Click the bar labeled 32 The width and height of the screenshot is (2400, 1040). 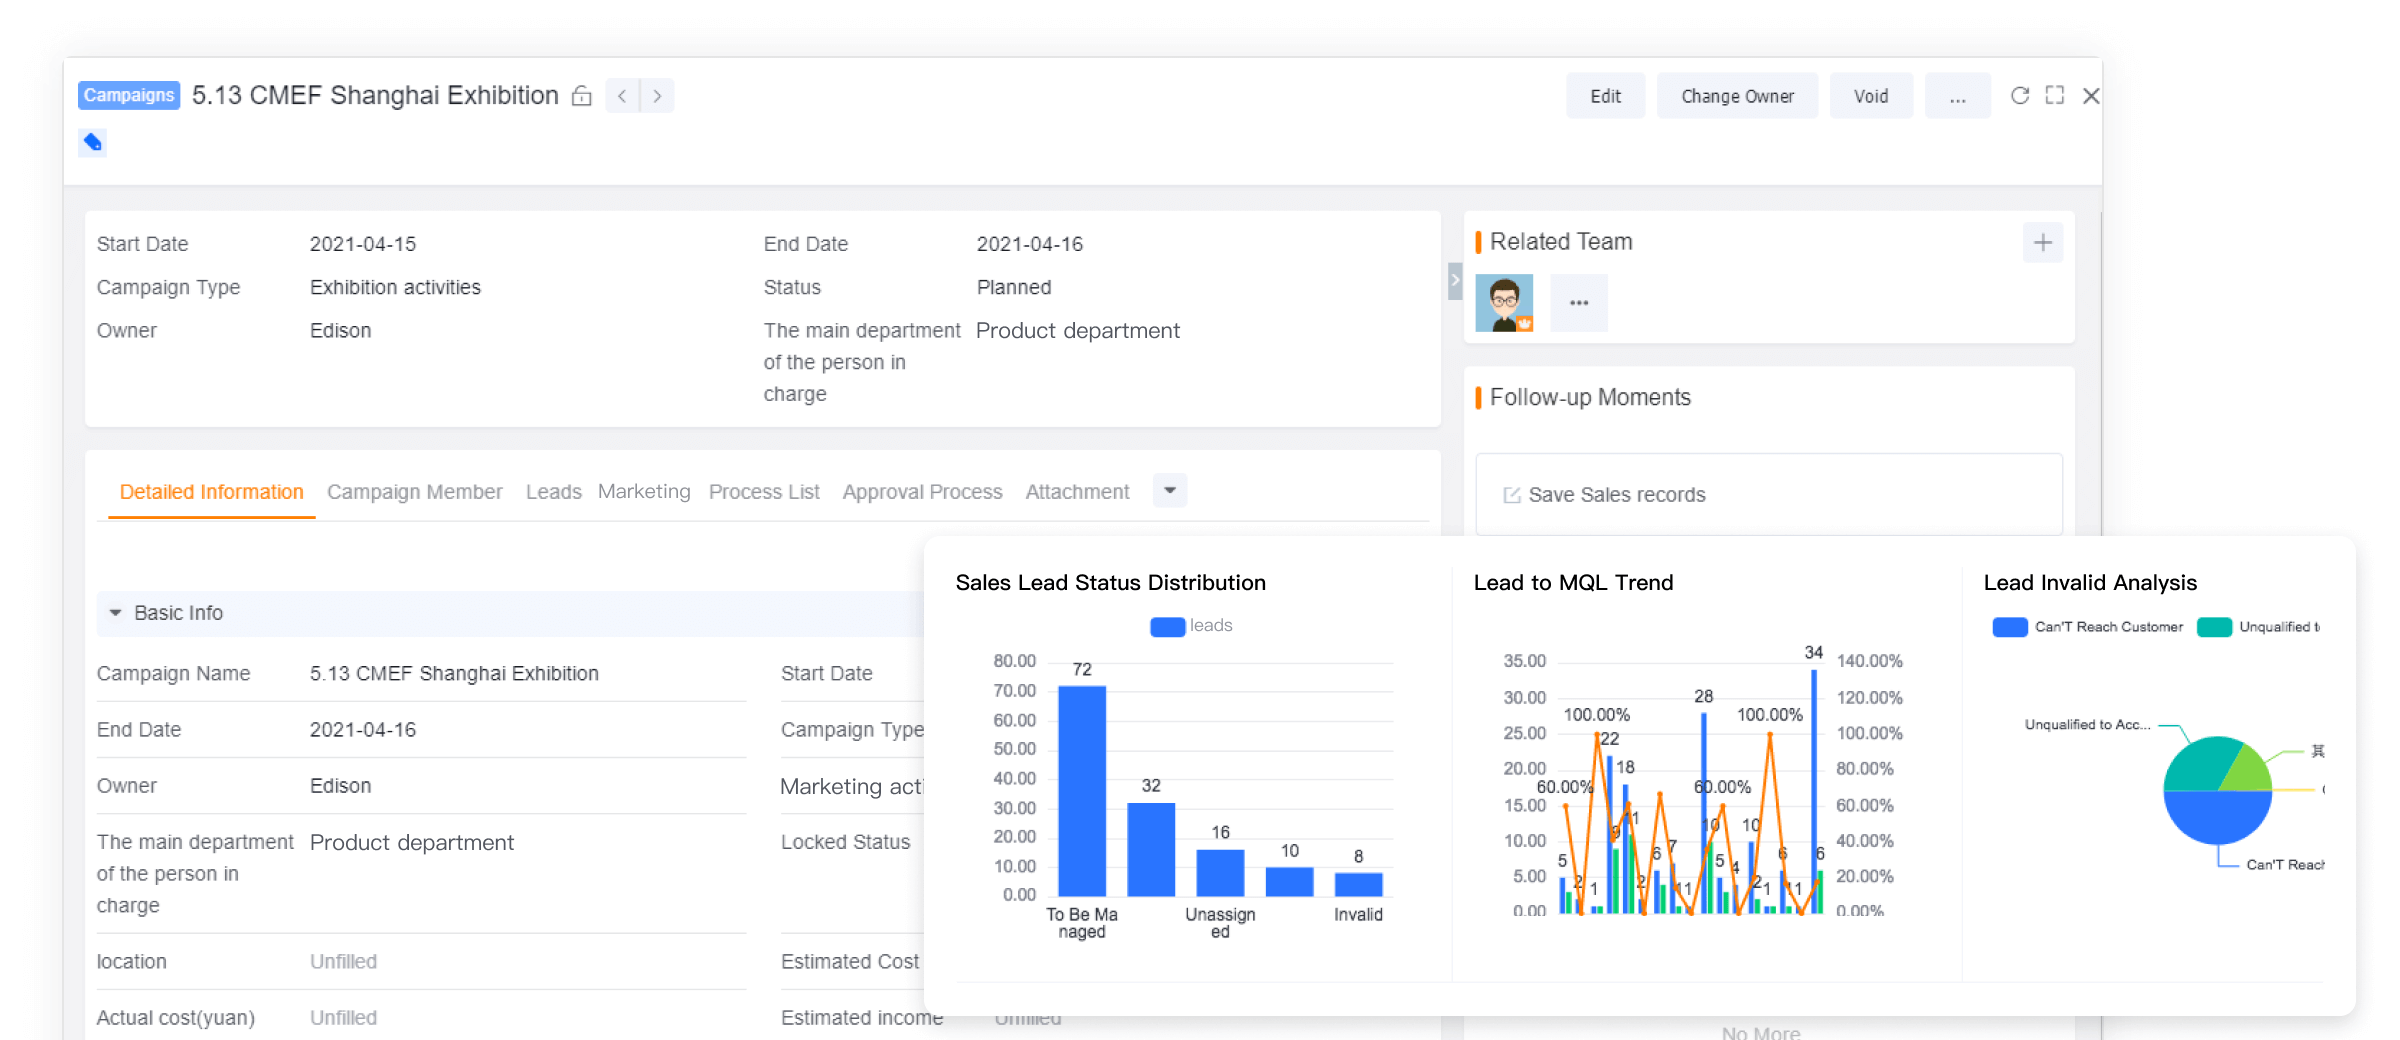[x=1151, y=849]
